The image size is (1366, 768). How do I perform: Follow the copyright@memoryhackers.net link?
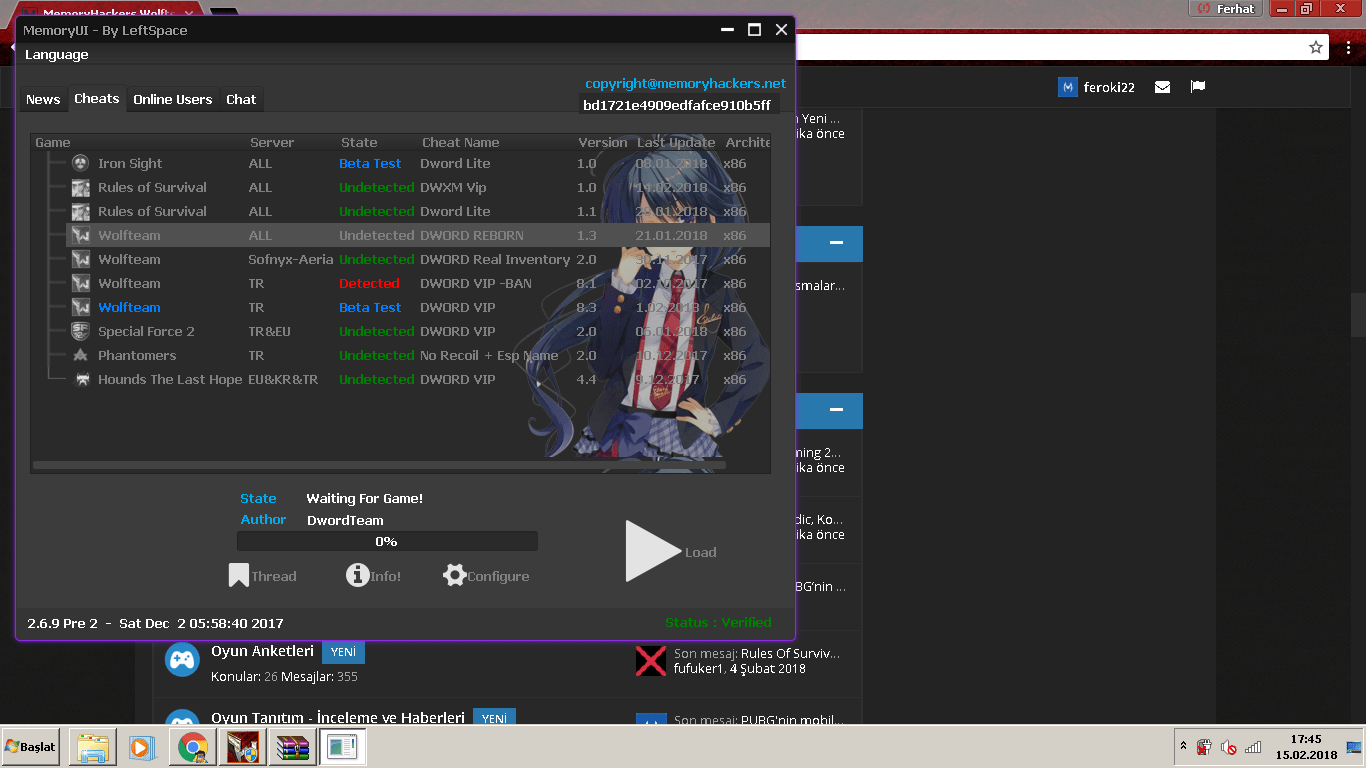pyautogui.click(x=686, y=83)
